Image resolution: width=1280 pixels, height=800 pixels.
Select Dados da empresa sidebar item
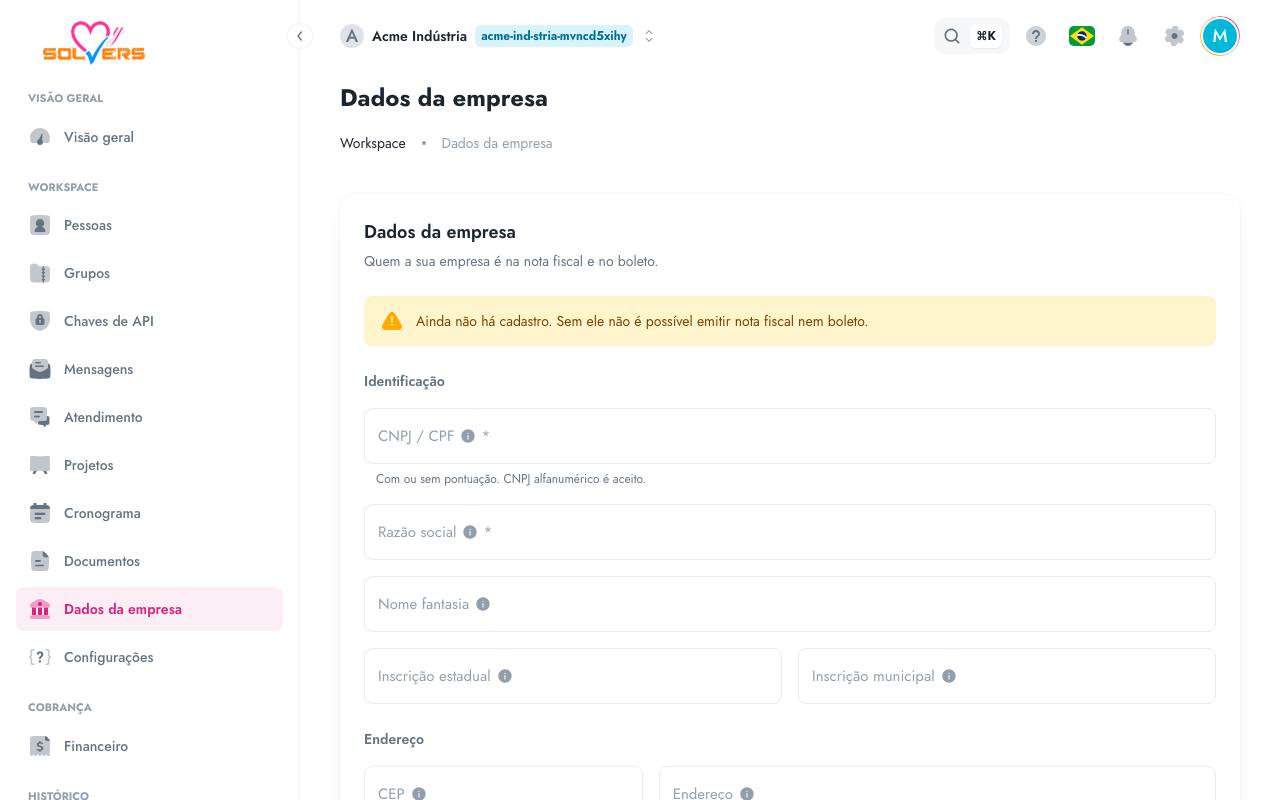(149, 609)
